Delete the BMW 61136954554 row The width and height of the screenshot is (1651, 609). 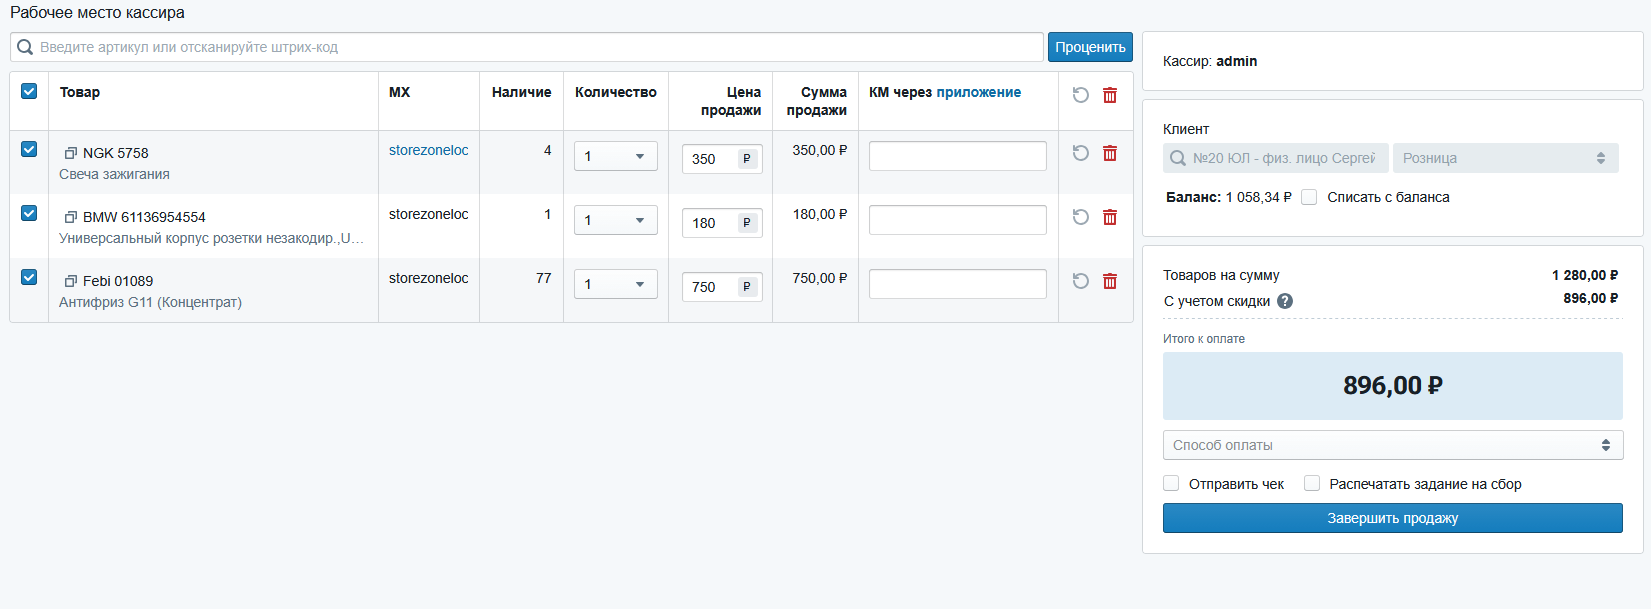point(1110,217)
